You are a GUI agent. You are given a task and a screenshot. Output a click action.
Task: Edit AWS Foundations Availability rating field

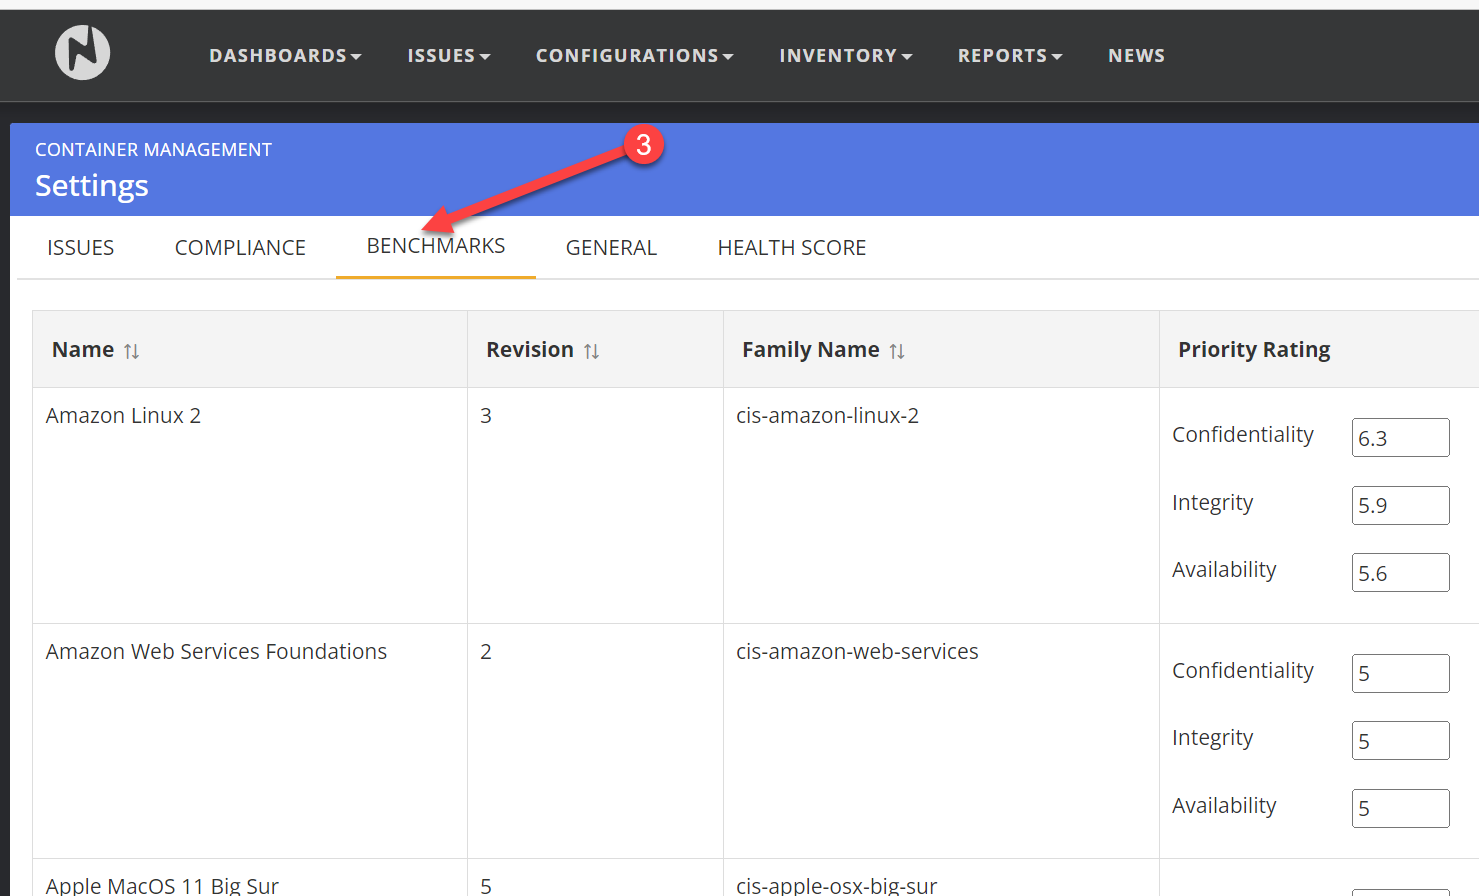click(x=1400, y=809)
